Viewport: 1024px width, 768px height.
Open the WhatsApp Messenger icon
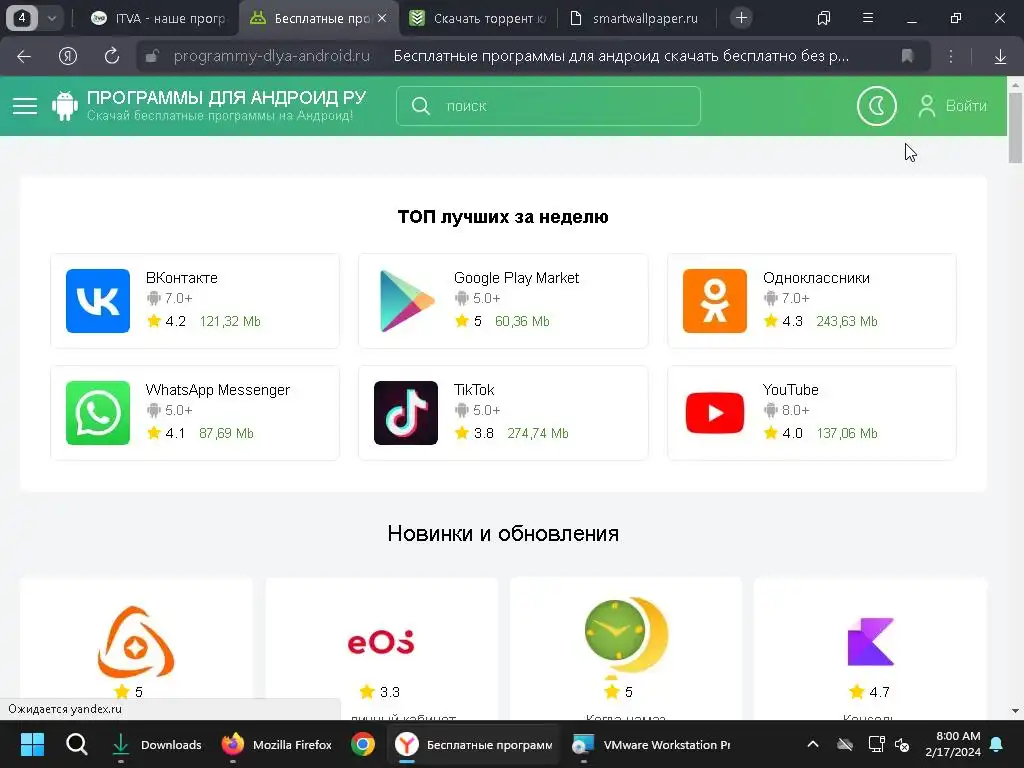tap(98, 413)
